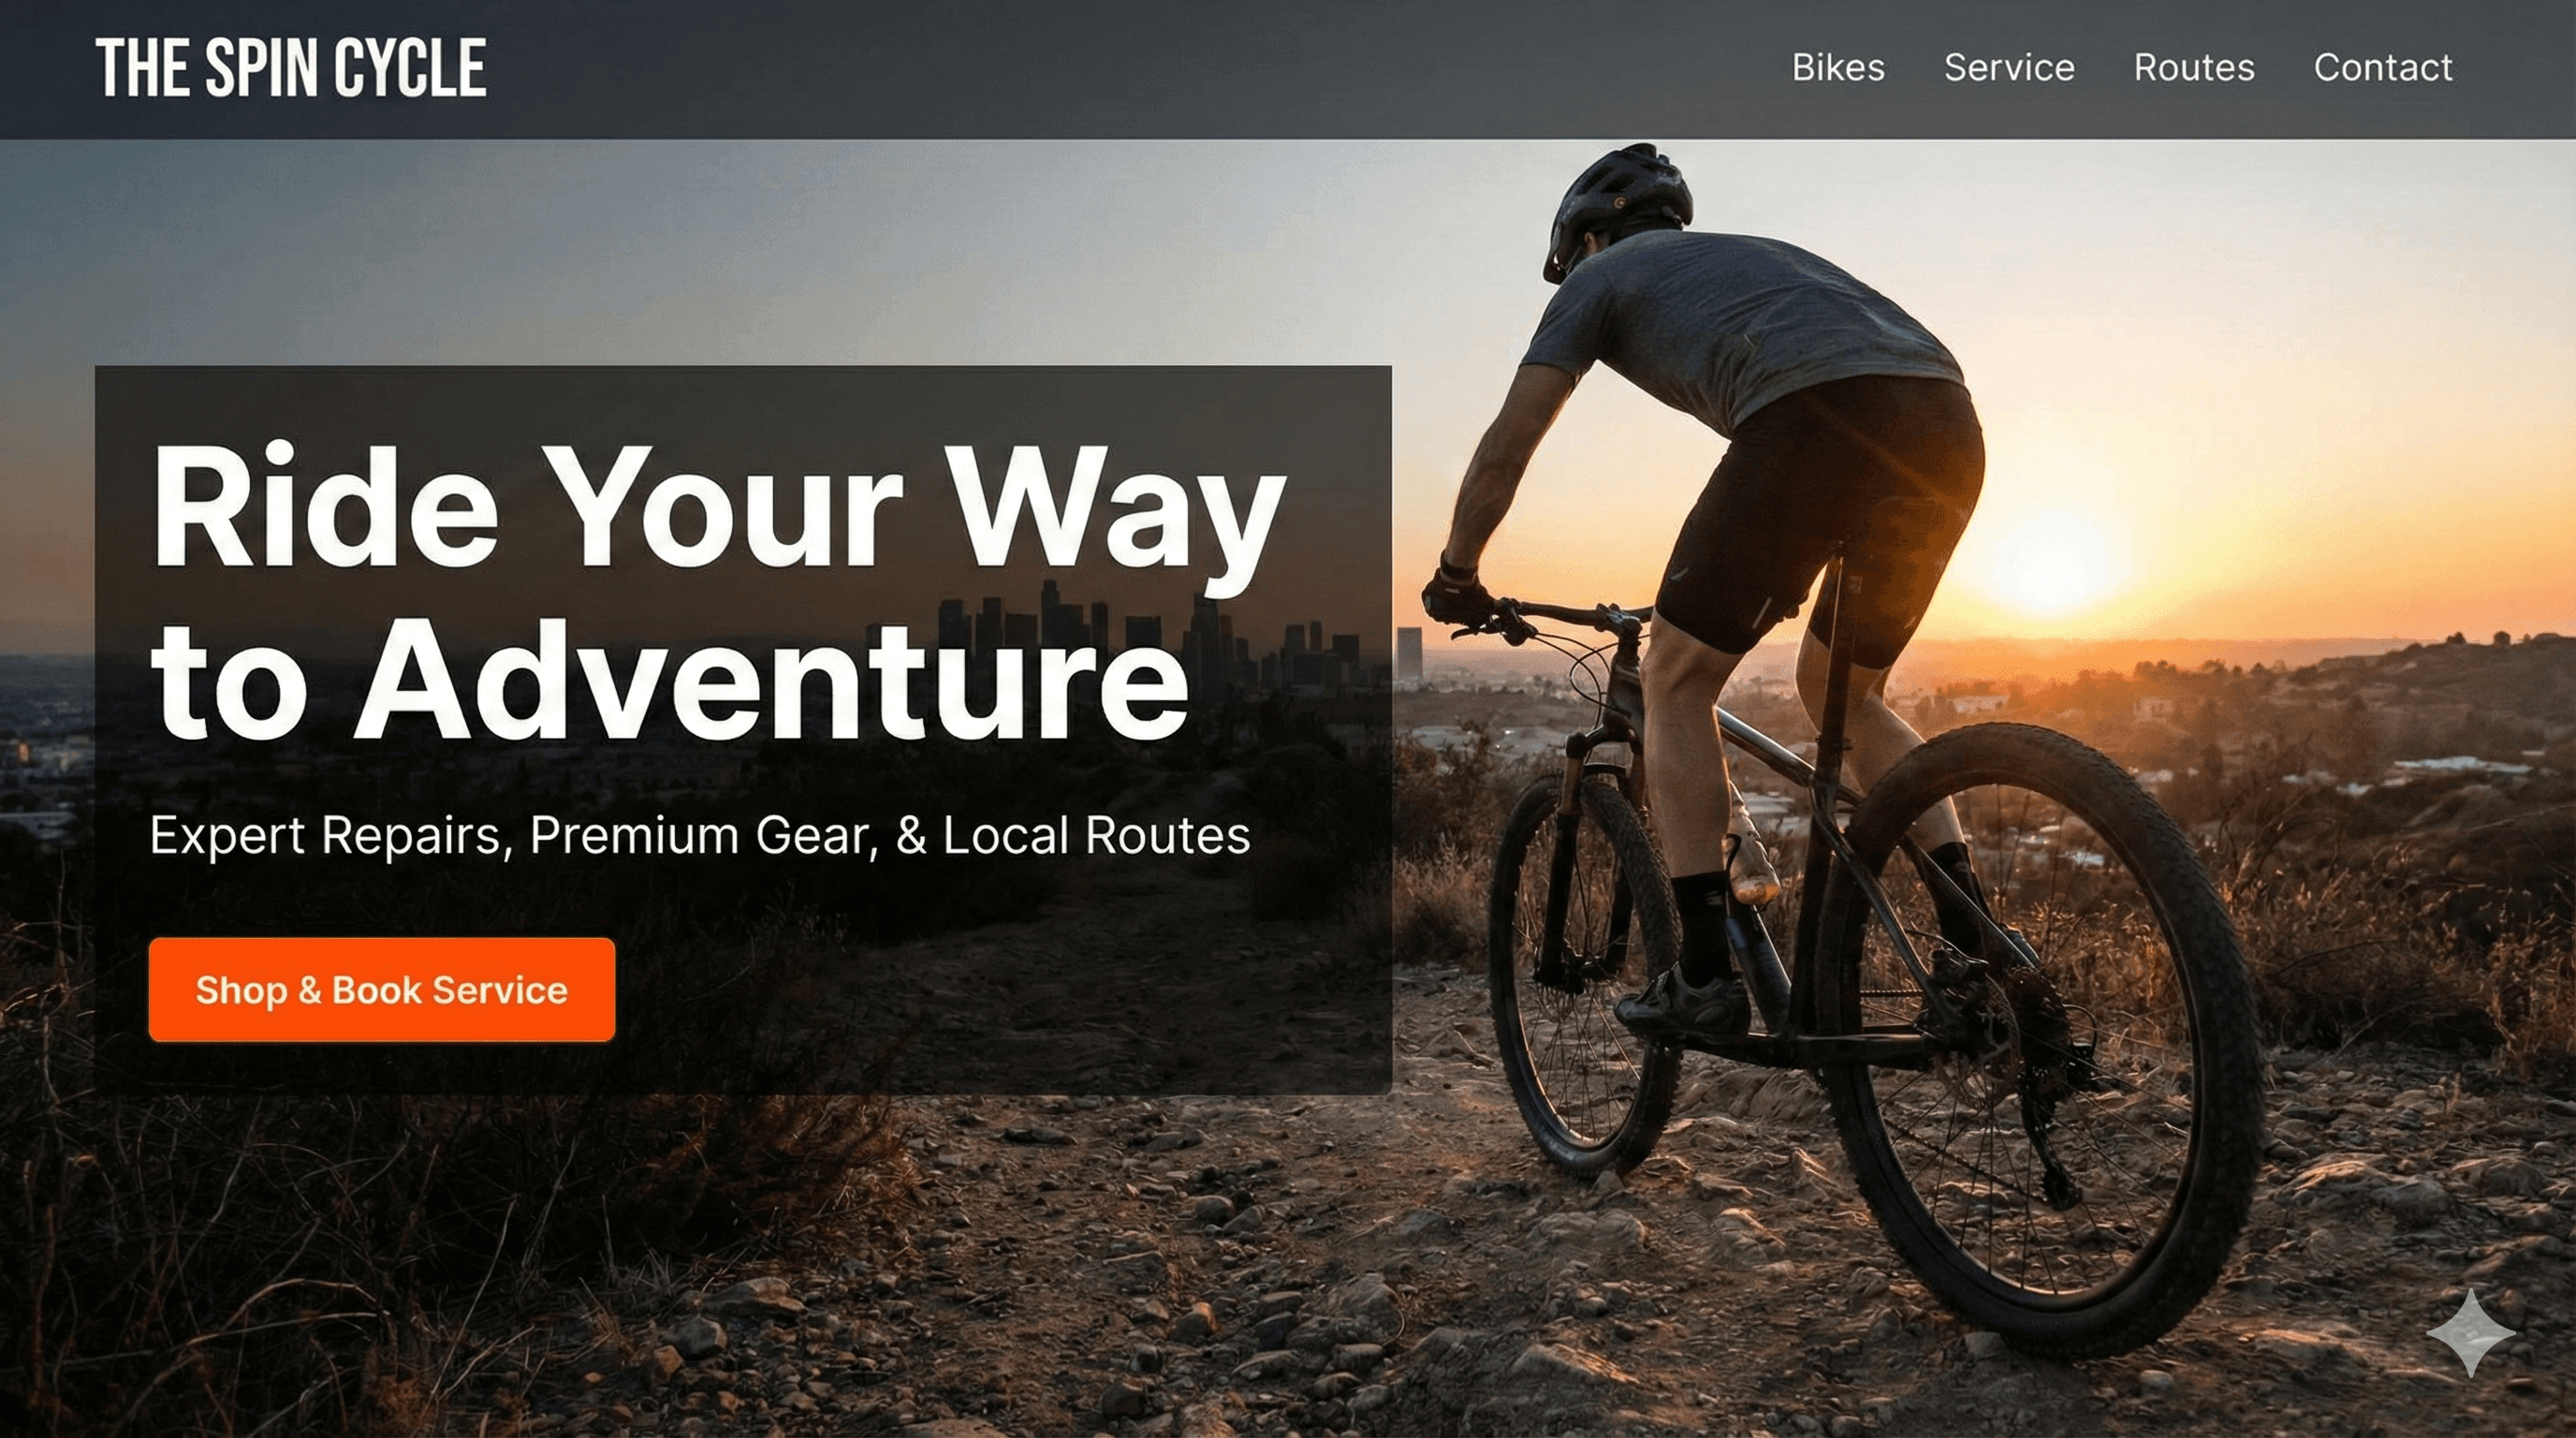Image resolution: width=2576 pixels, height=1438 pixels.
Task: Go to the Service page in the navbar
Action: [x=2009, y=68]
